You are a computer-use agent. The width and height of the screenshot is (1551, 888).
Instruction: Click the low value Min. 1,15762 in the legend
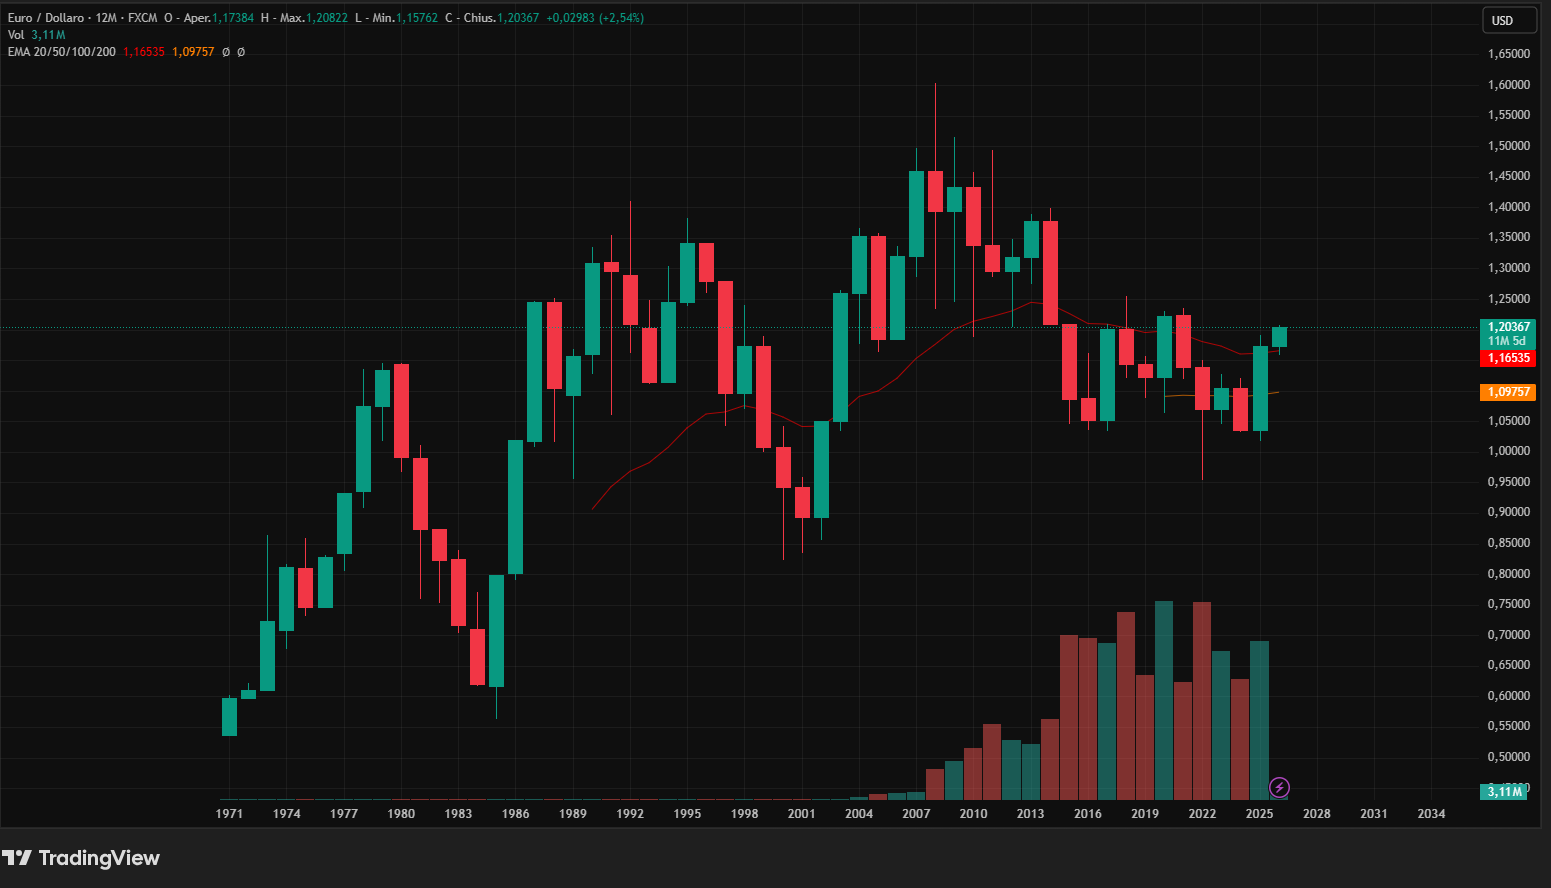[x=405, y=18]
